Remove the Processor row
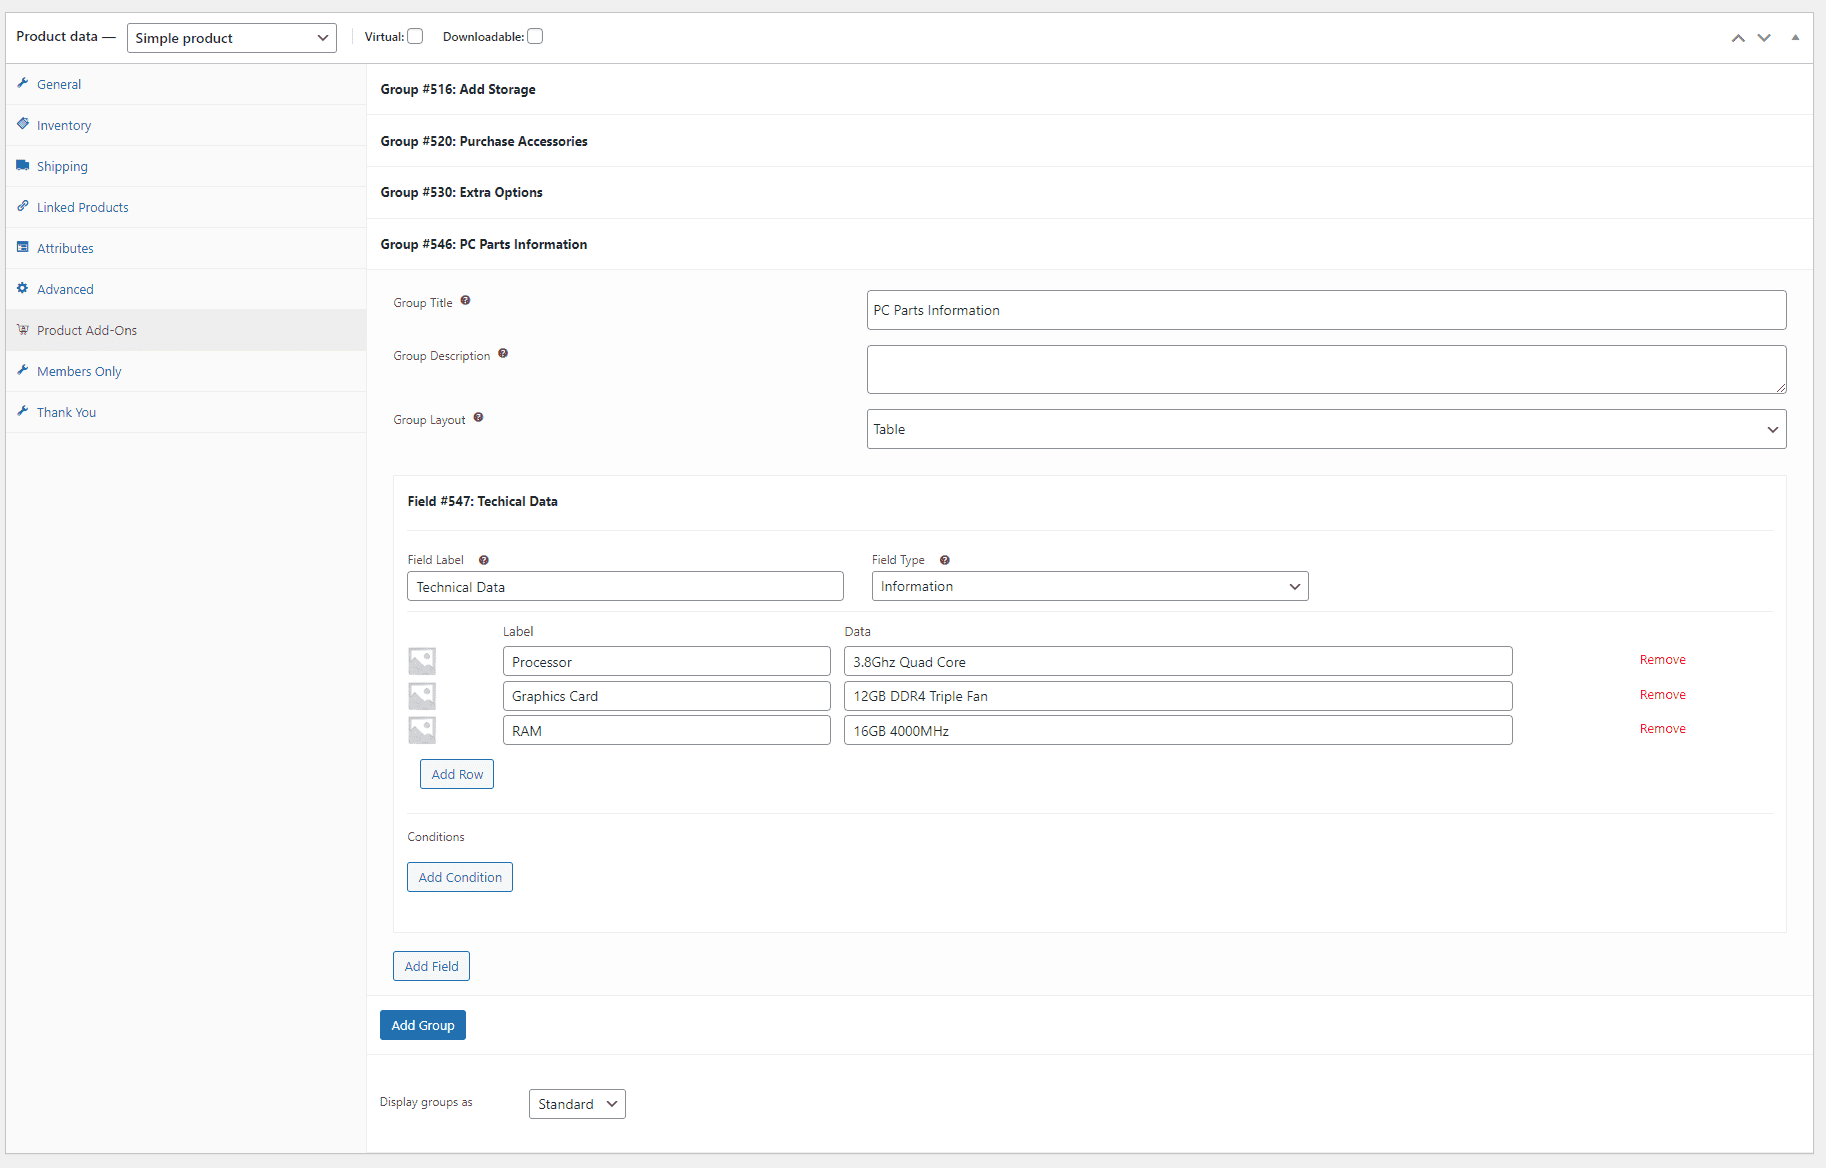 point(1663,660)
